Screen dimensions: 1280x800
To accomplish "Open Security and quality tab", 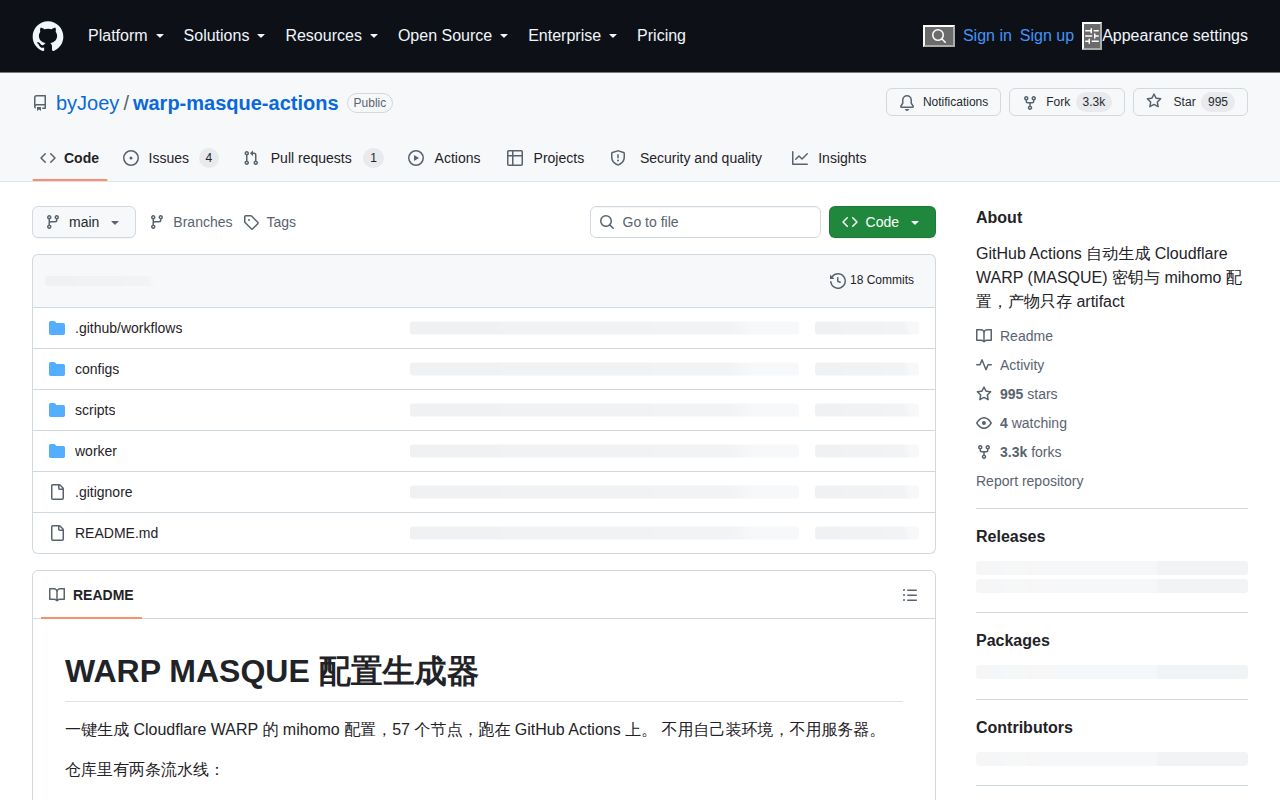I will coord(686,158).
